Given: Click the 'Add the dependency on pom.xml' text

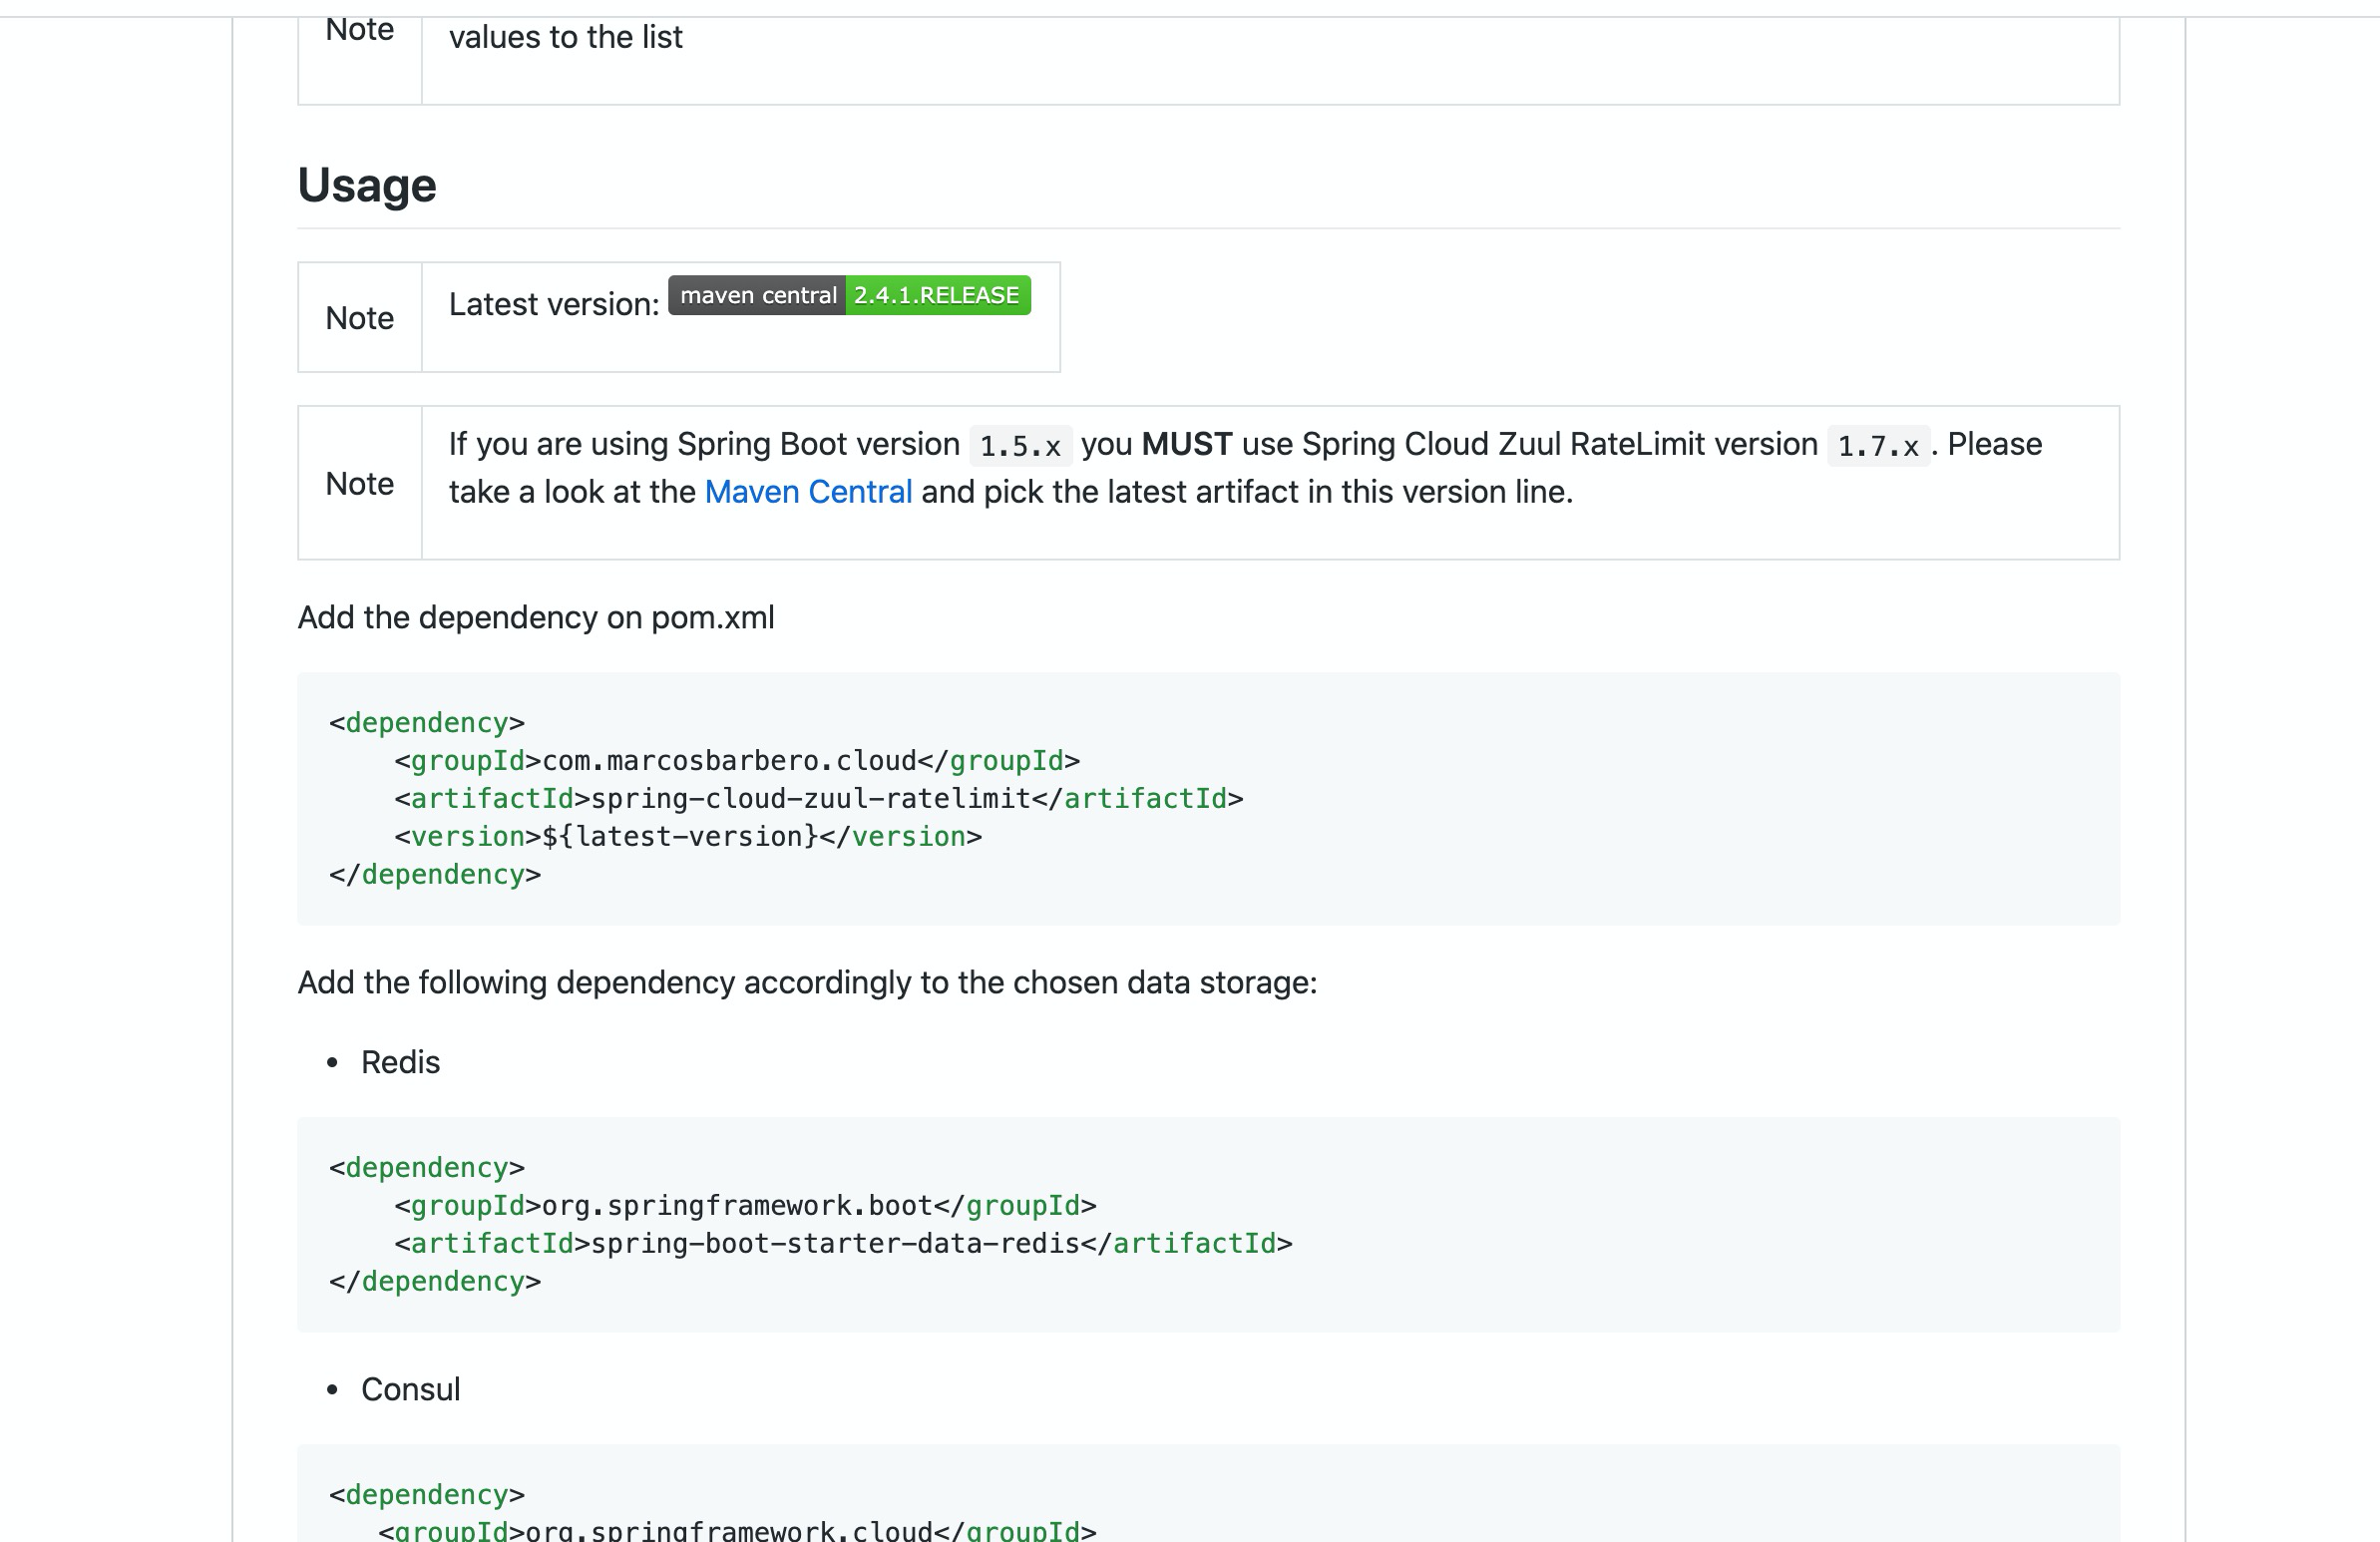Looking at the screenshot, I should coord(536,618).
